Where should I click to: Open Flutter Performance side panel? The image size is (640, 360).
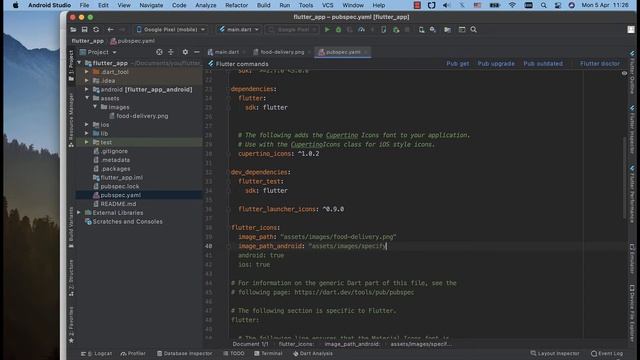pos(632,194)
